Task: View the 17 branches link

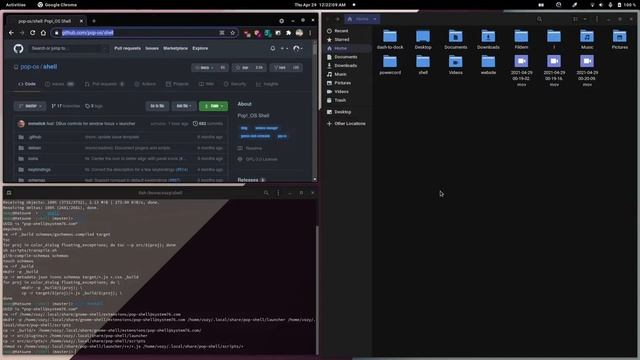Action: [65, 106]
